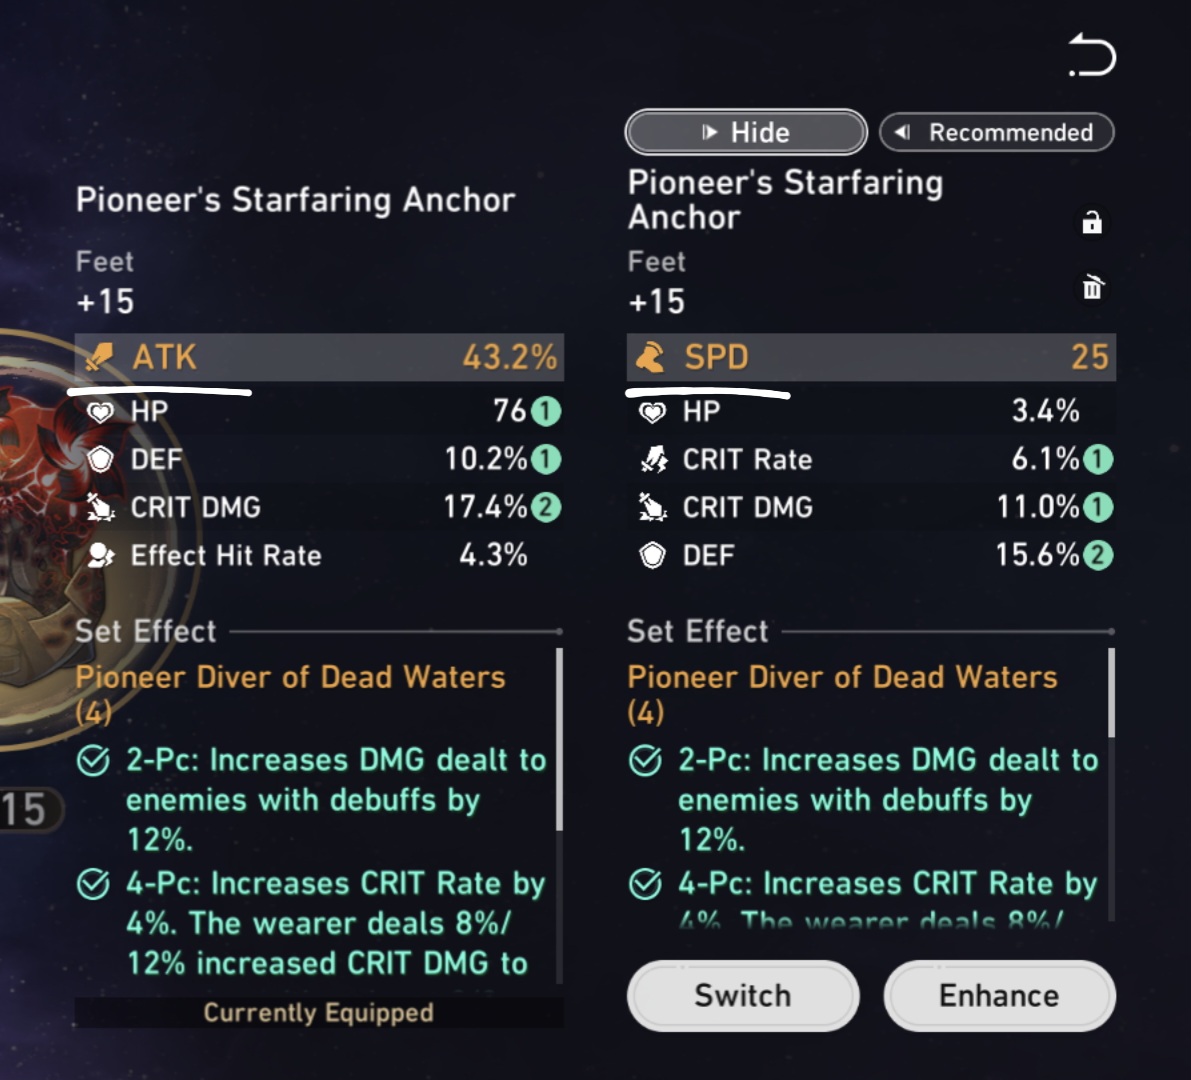Click the 4-Pc set effect checkmark

point(92,884)
